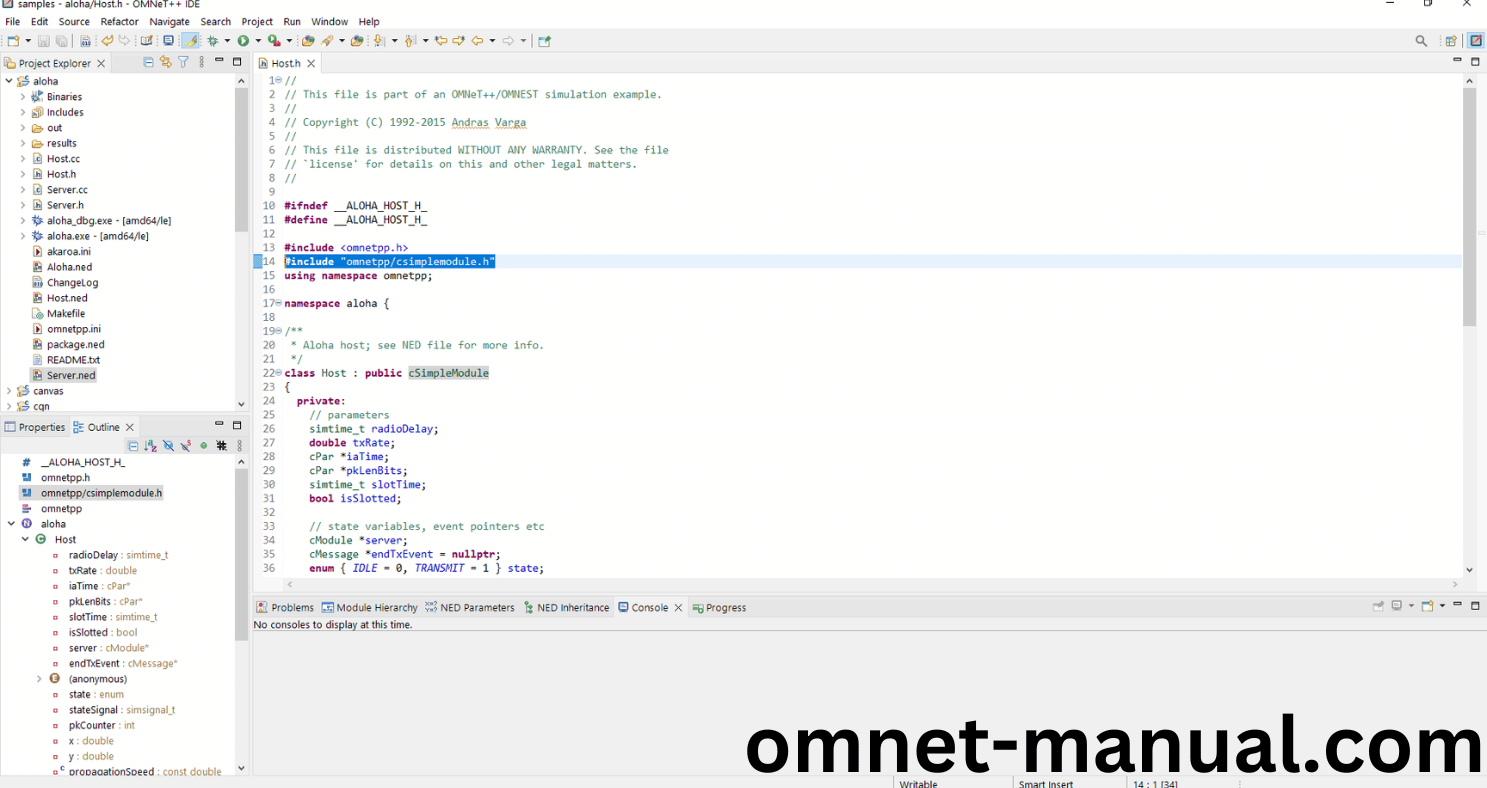Minimize the Properties view
The width and height of the screenshot is (1487, 788).
[x=218, y=424]
